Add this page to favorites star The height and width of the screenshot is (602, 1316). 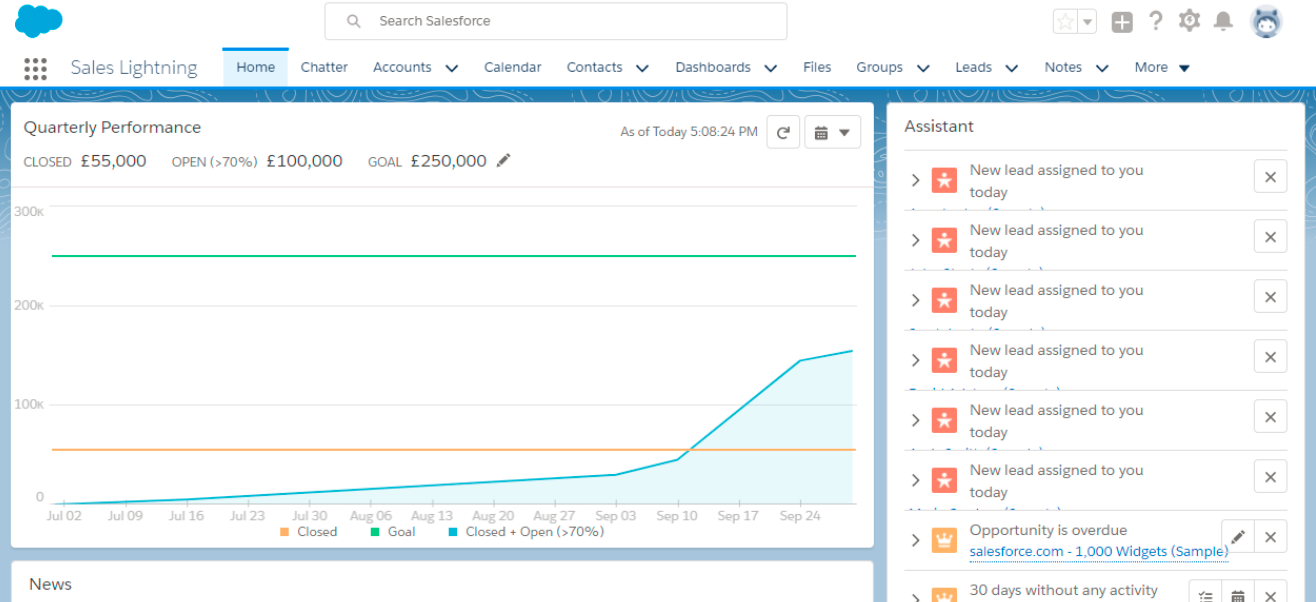pyautogui.click(x=1066, y=21)
